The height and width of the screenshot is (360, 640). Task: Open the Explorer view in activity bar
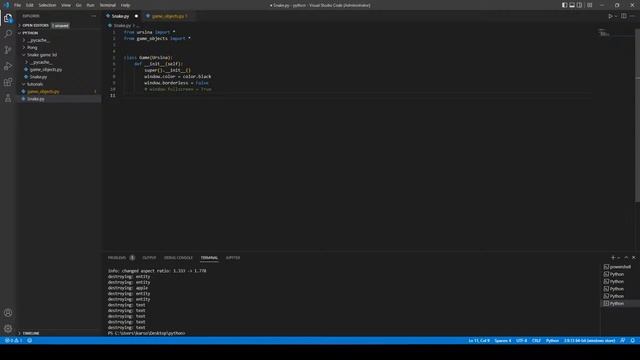coord(8,18)
